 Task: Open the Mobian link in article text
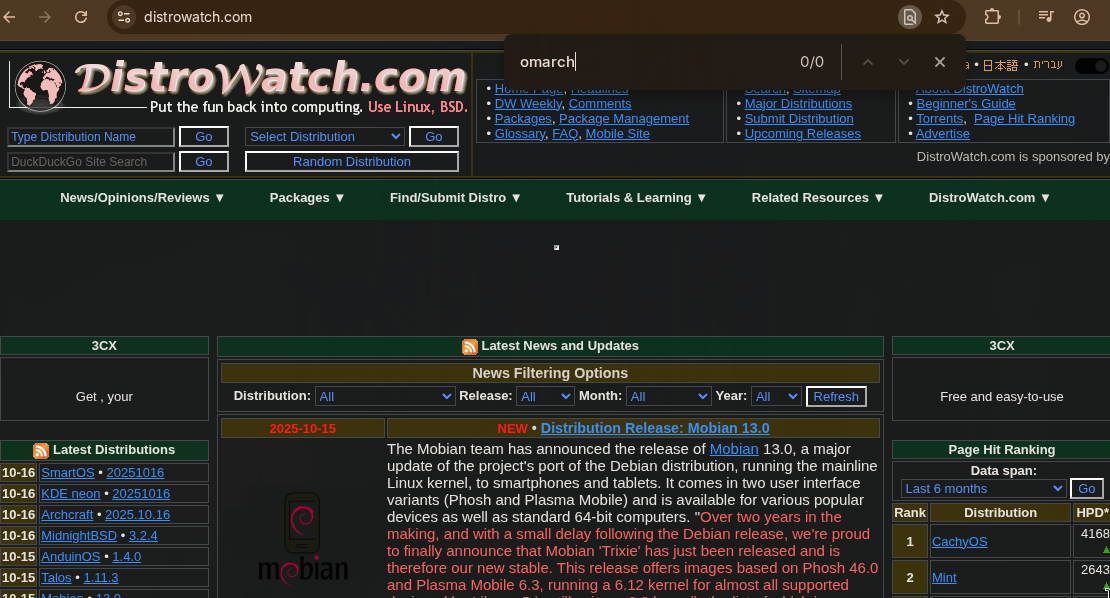[x=734, y=449]
